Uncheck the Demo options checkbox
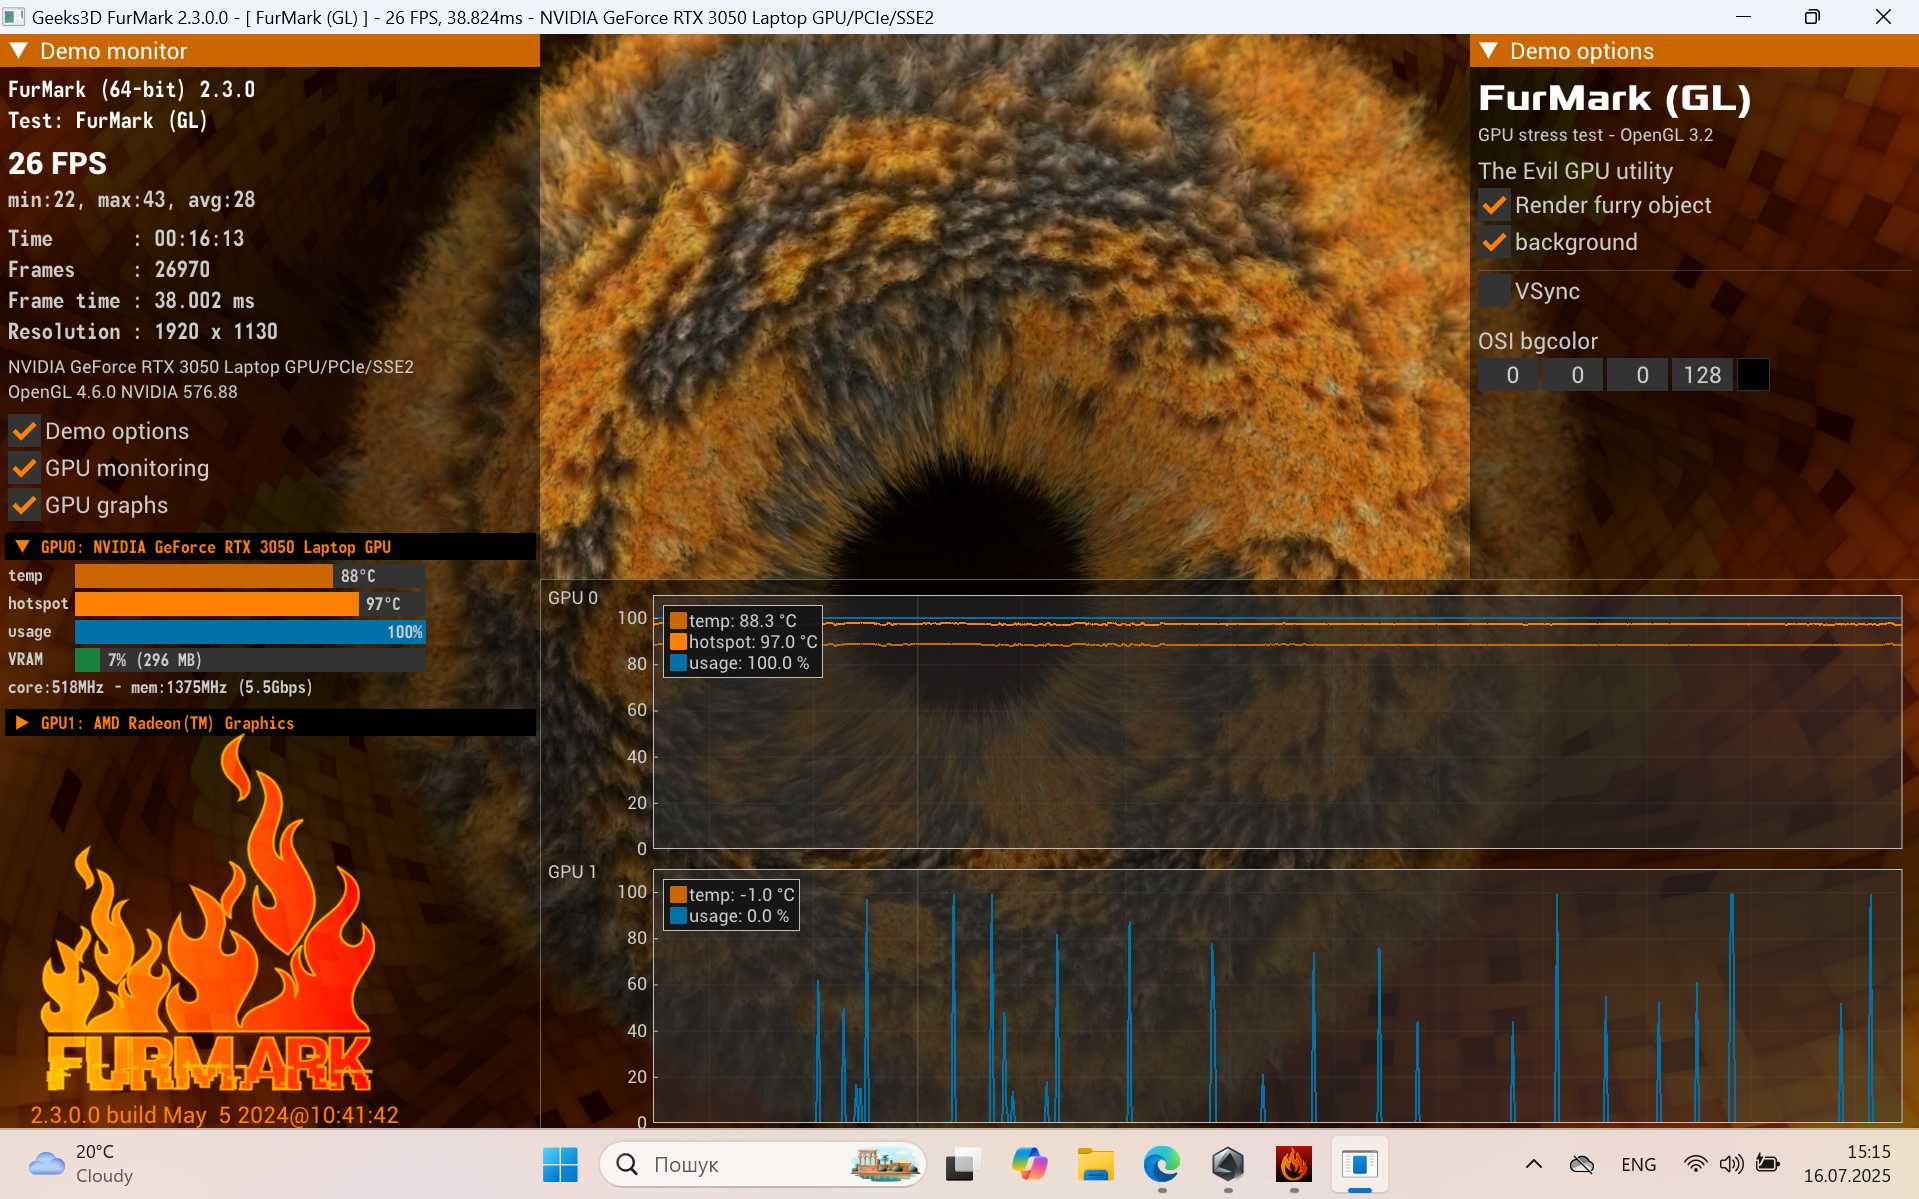 [24, 431]
